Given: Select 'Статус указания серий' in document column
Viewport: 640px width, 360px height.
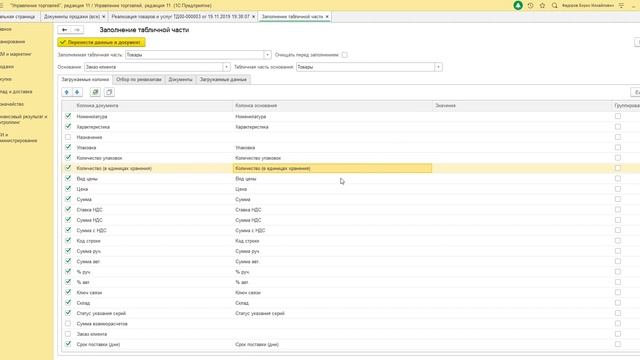Looking at the screenshot, I should (x=101, y=313).
